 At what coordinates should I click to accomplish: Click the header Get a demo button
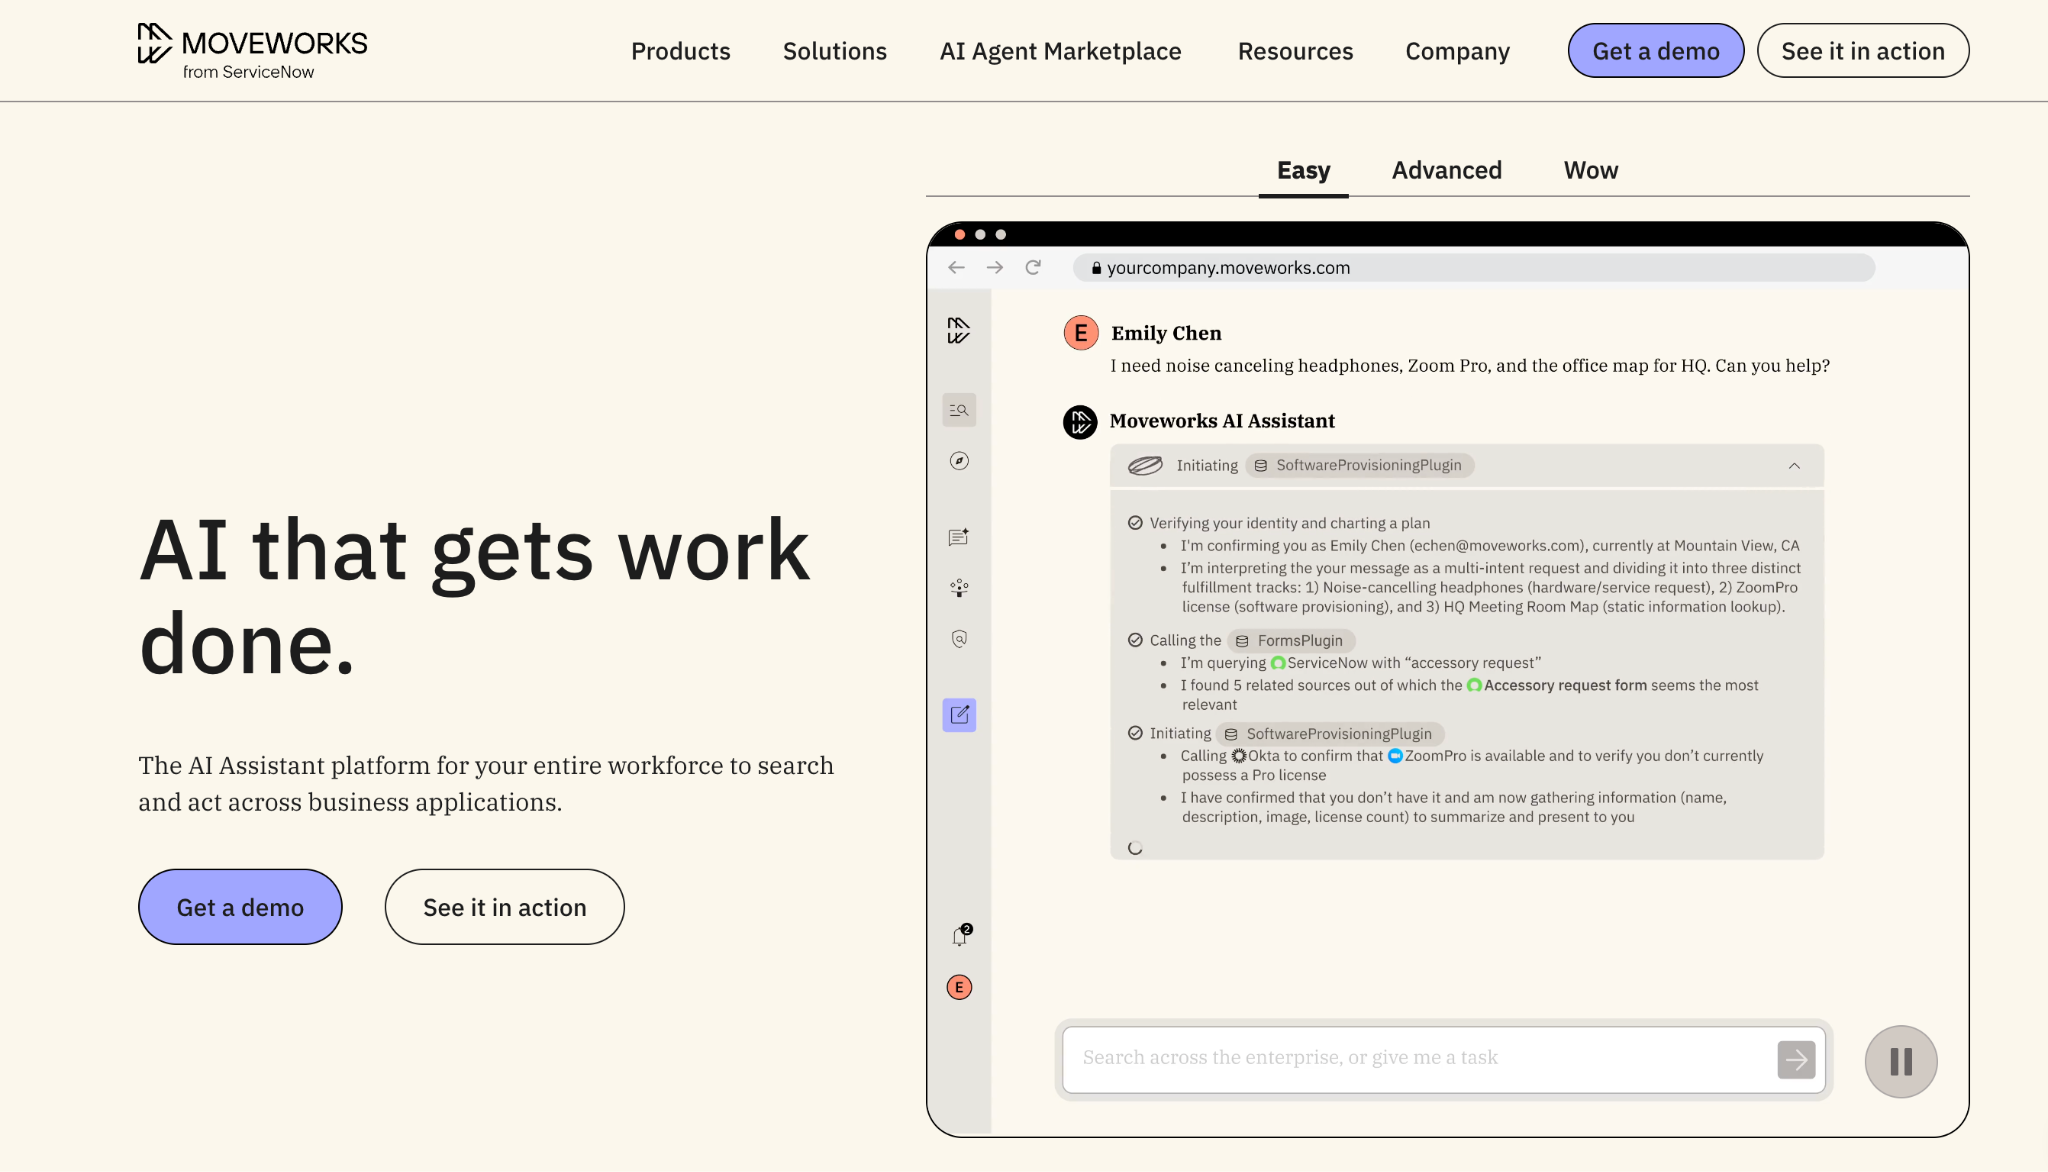(x=1656, y=51)
